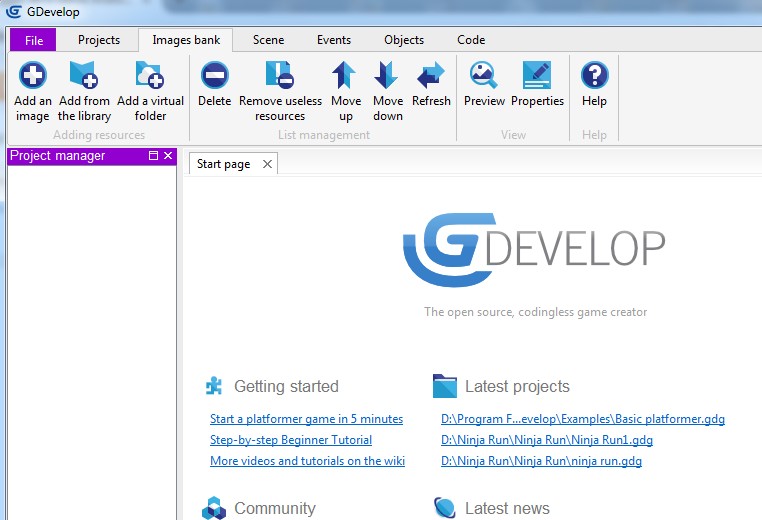Click the GDevelop logo on Start page
Viewport: 762px width, 520px height.
(534, 249)
